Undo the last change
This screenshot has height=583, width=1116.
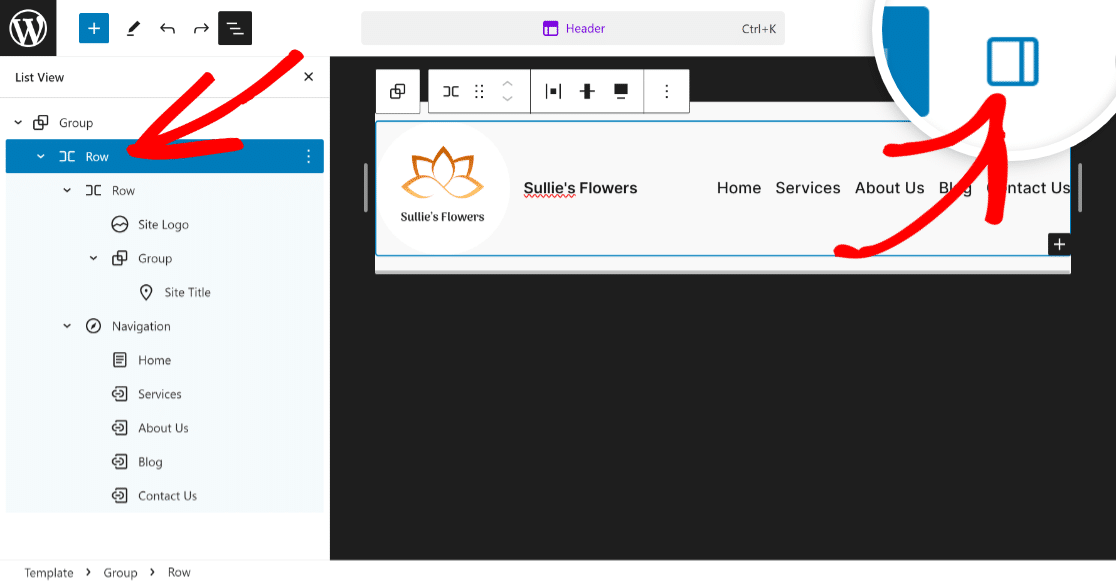tap(167, 28)
